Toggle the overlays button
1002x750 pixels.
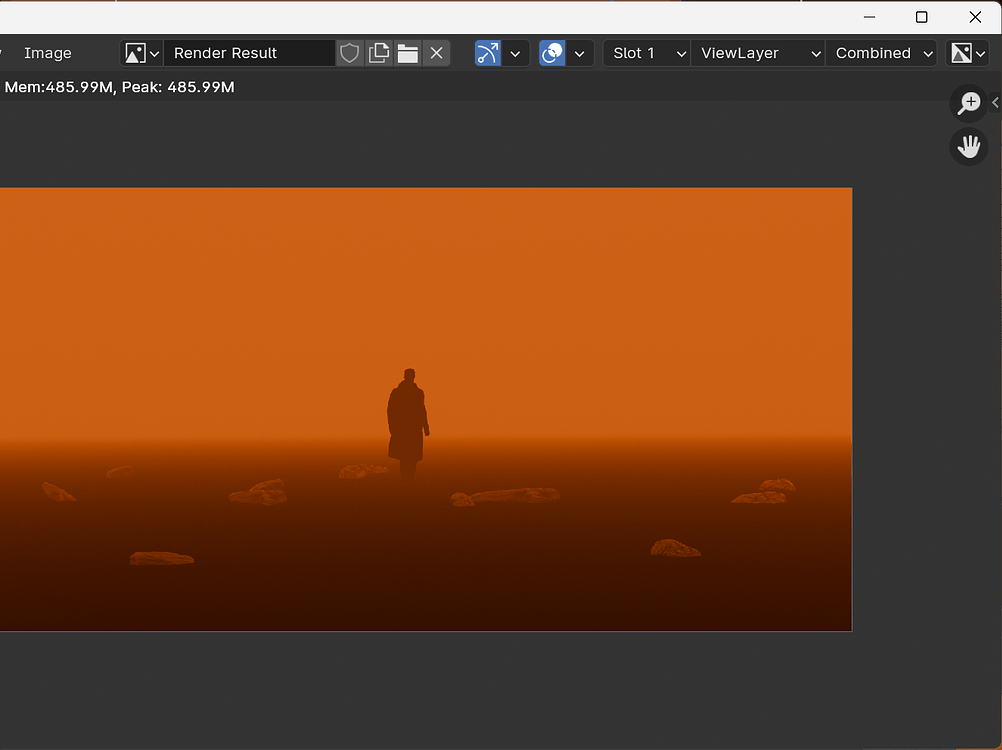click(x=552, y=53)
